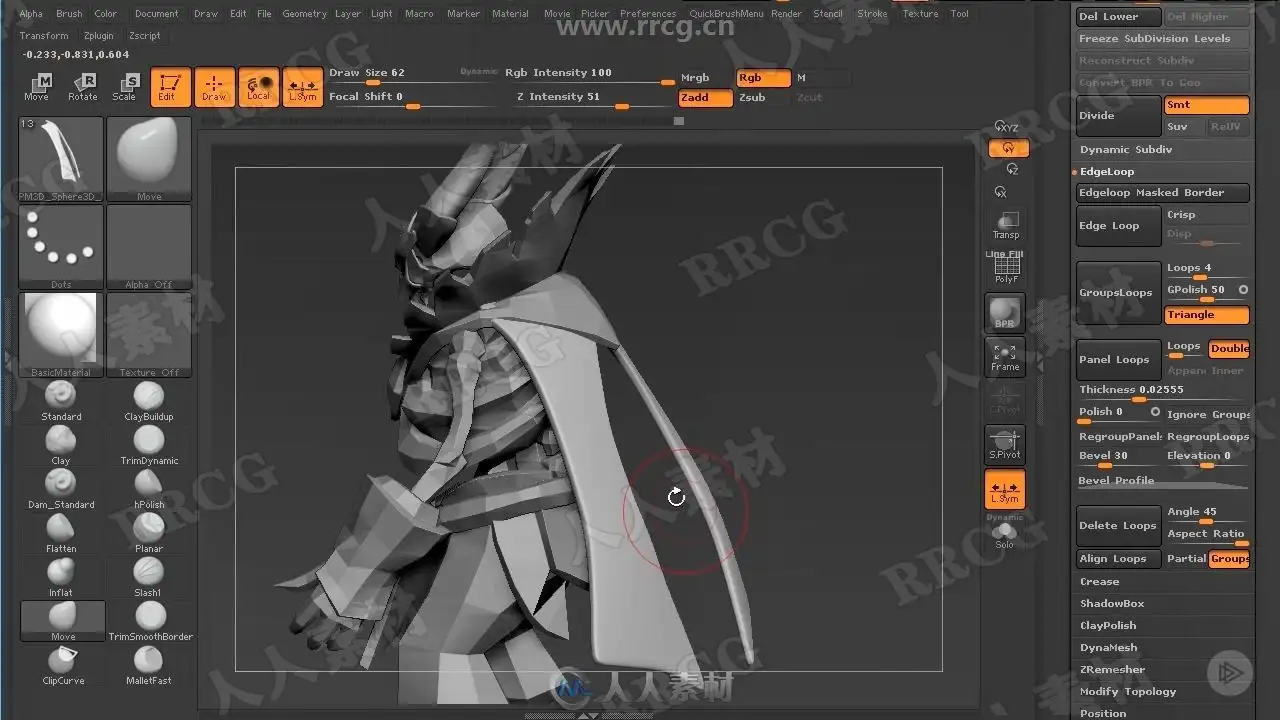
Task: Select the Dam_Standard brush
Action: [61, 488]
